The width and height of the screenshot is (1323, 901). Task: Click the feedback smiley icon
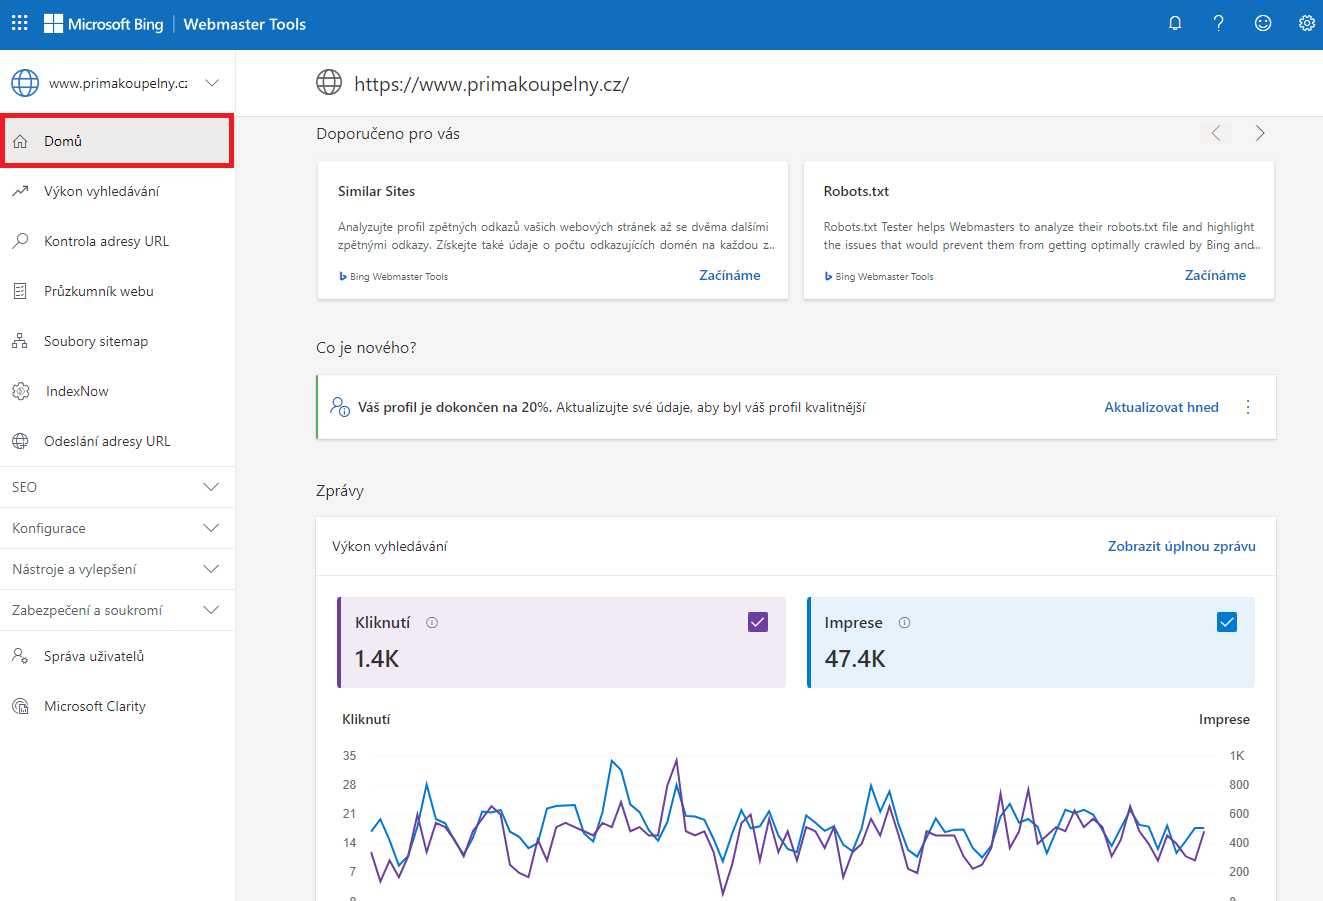tap(1263, 23)
